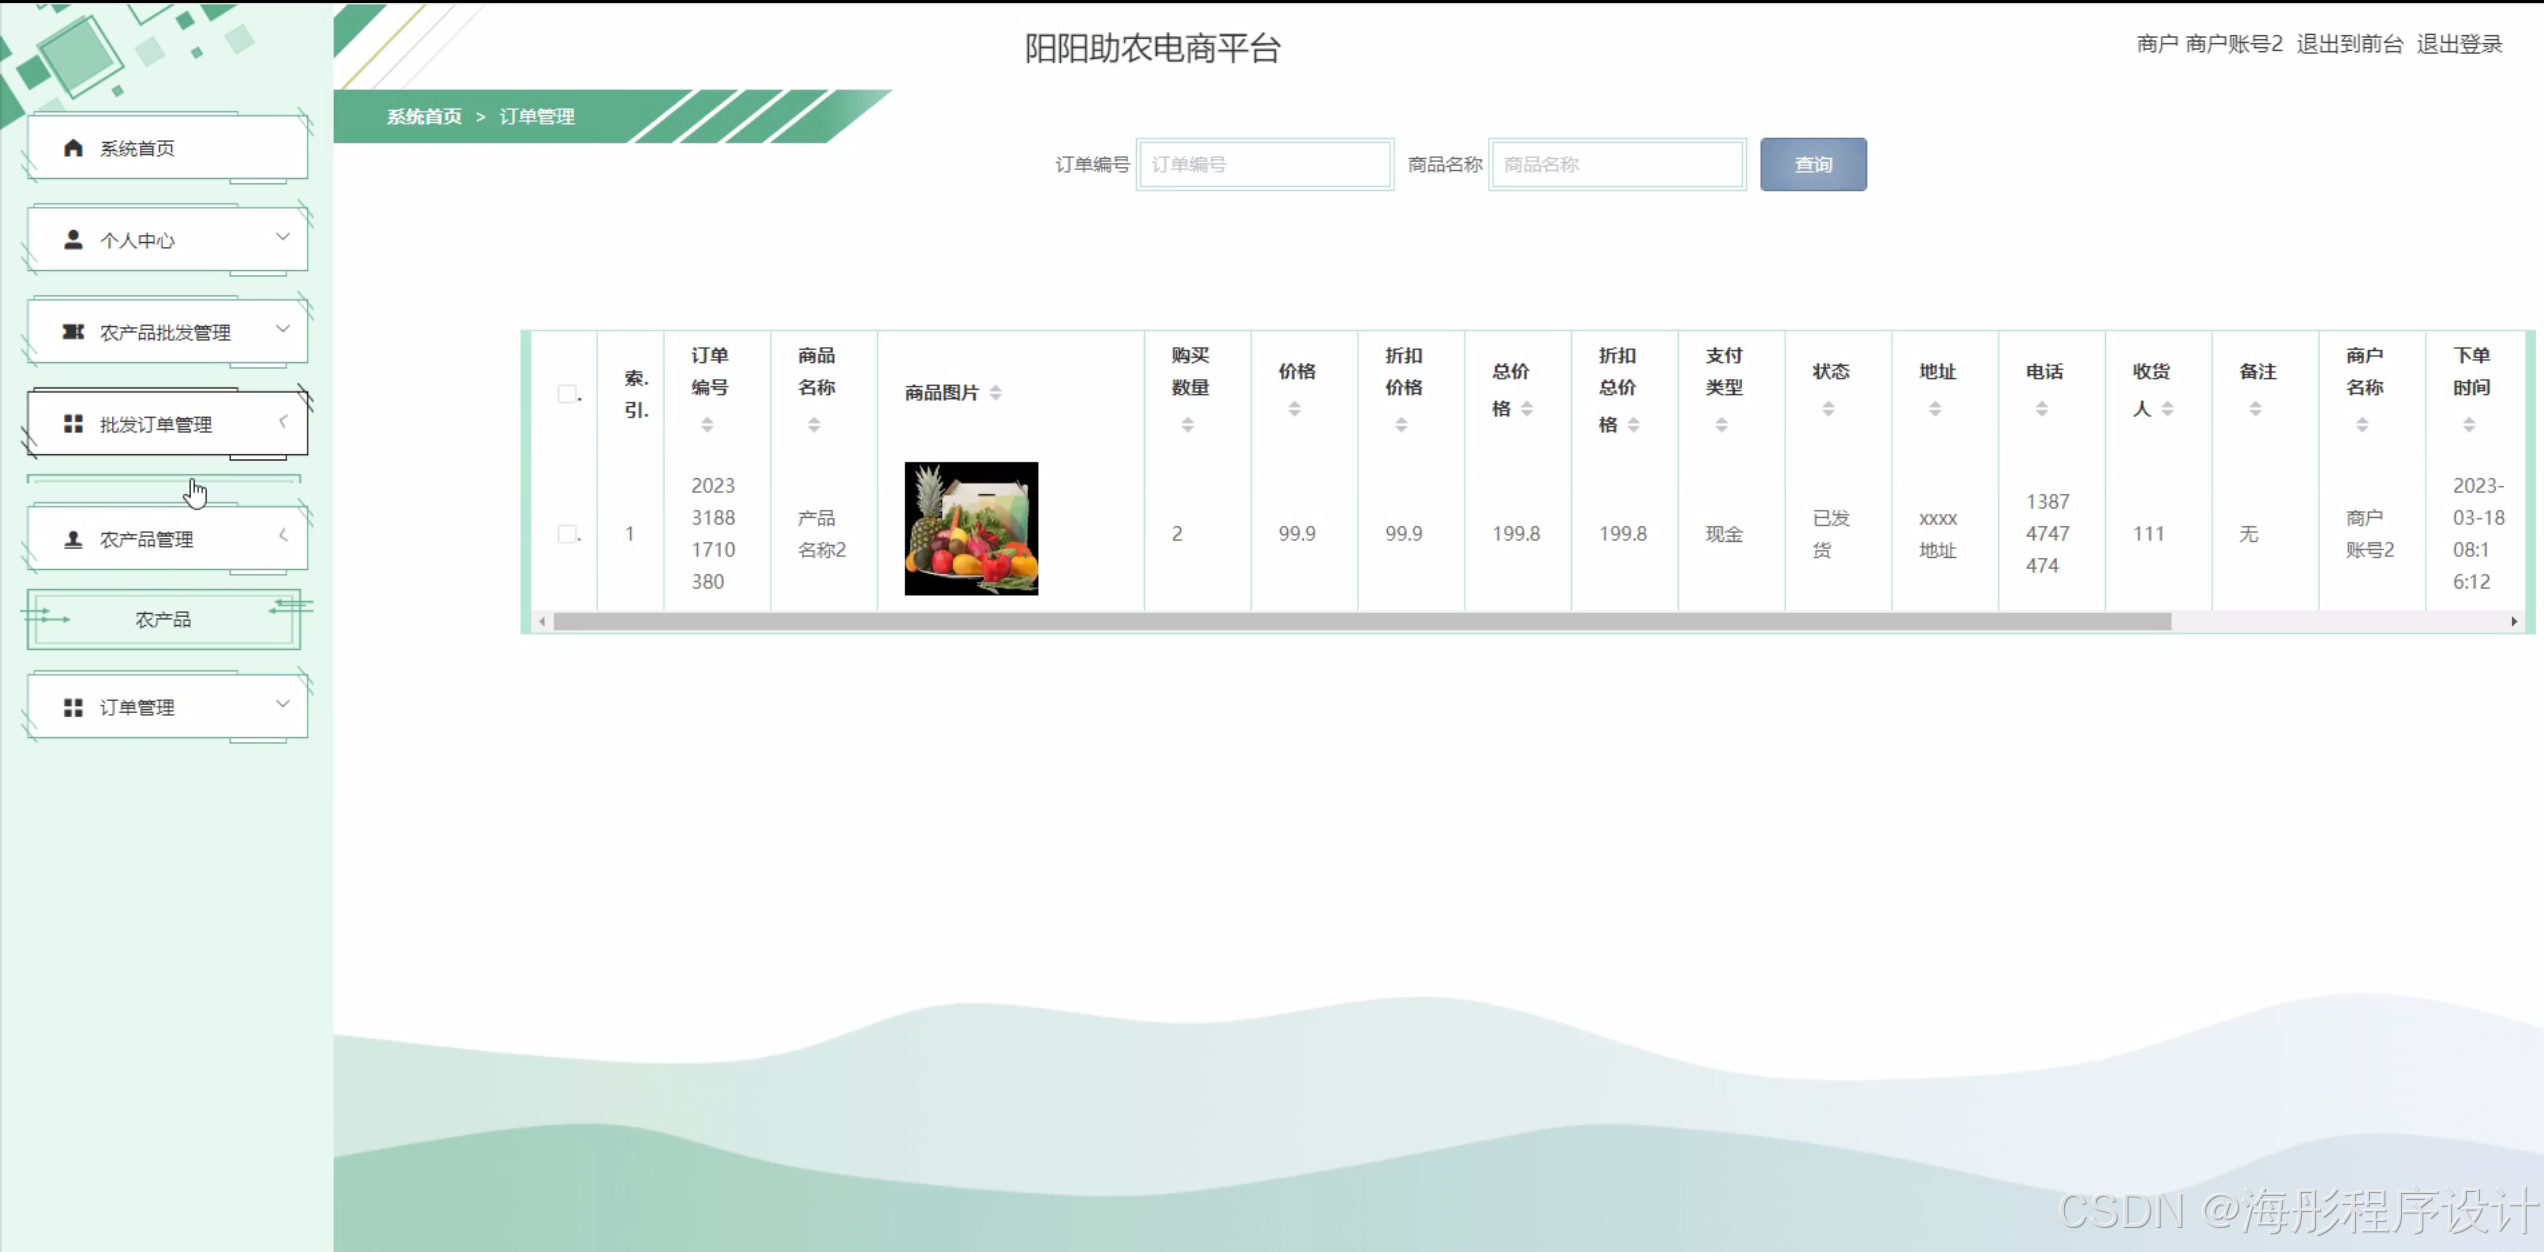This screenshot has width=2544, height=1252.
Task: Expand 个人中心 menu chevron
Action: [x=283, y=237]
